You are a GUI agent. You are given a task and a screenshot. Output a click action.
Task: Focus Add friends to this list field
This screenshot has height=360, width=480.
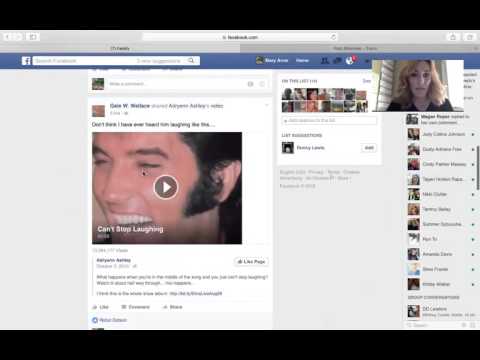329,120
